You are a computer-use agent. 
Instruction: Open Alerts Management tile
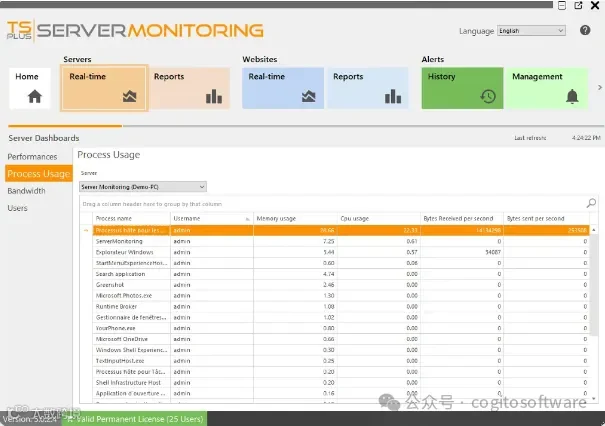tap(547, 88)
